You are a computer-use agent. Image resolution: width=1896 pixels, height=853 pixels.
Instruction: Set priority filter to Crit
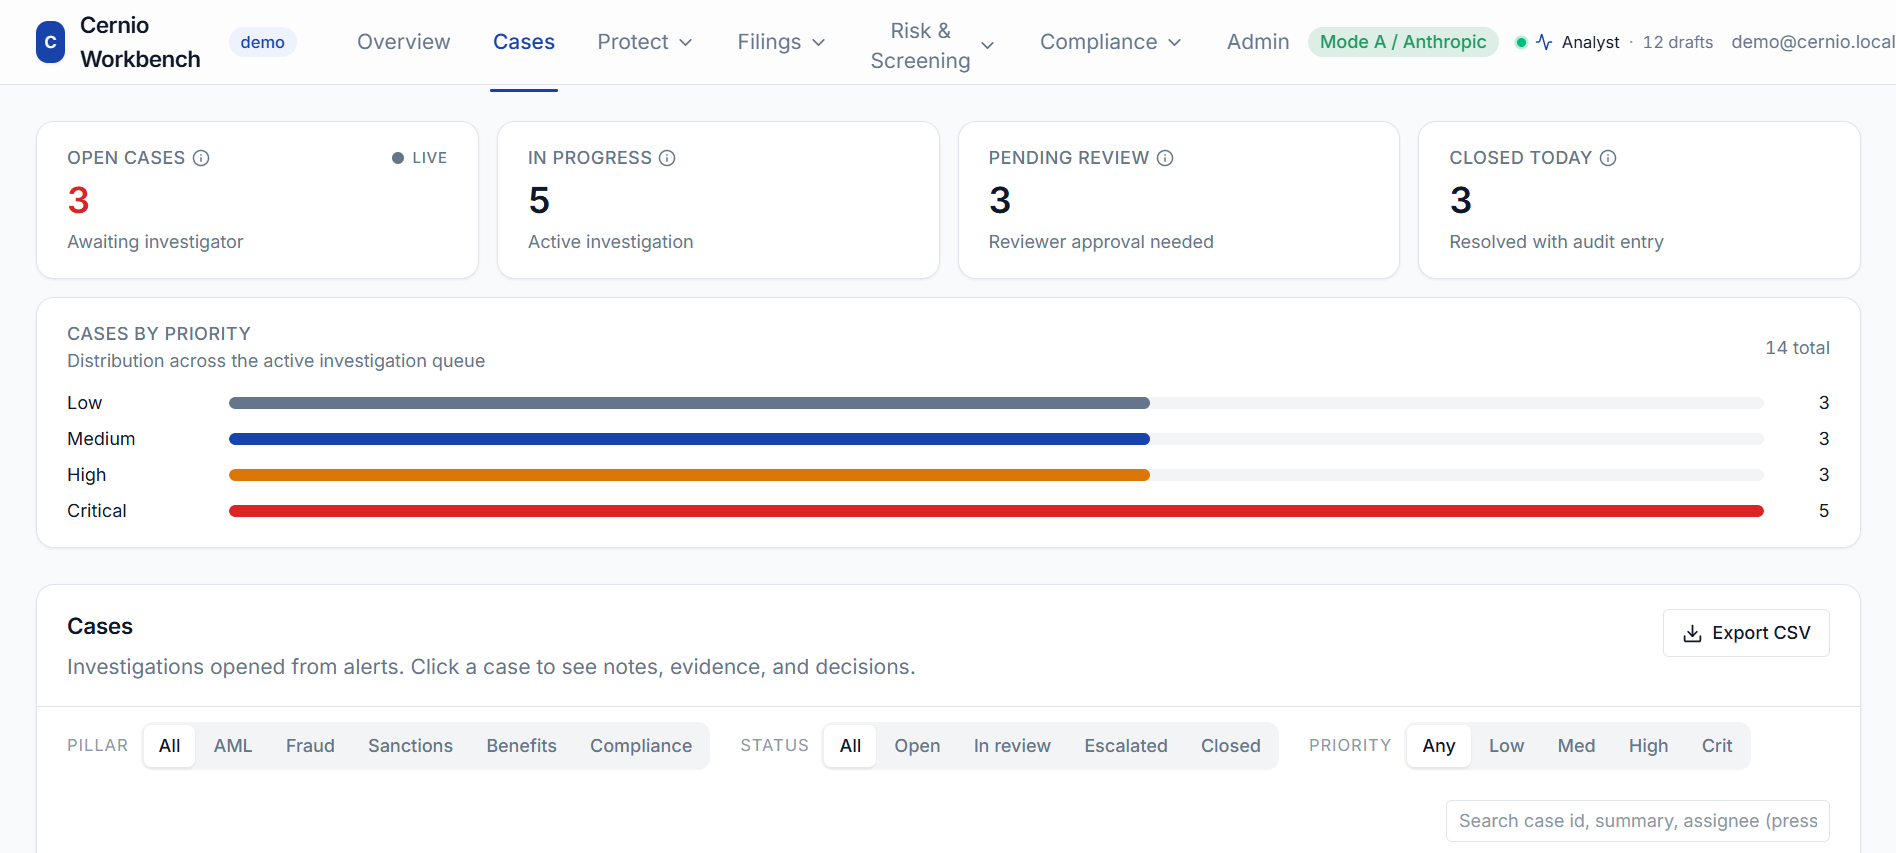(1717, 746)
